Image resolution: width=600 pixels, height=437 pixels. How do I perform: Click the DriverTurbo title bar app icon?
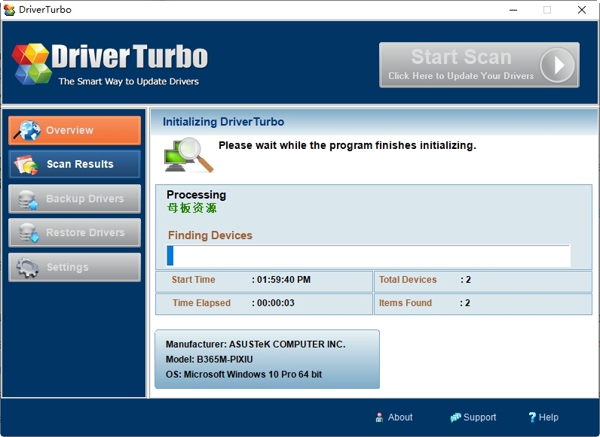[10, 9]
